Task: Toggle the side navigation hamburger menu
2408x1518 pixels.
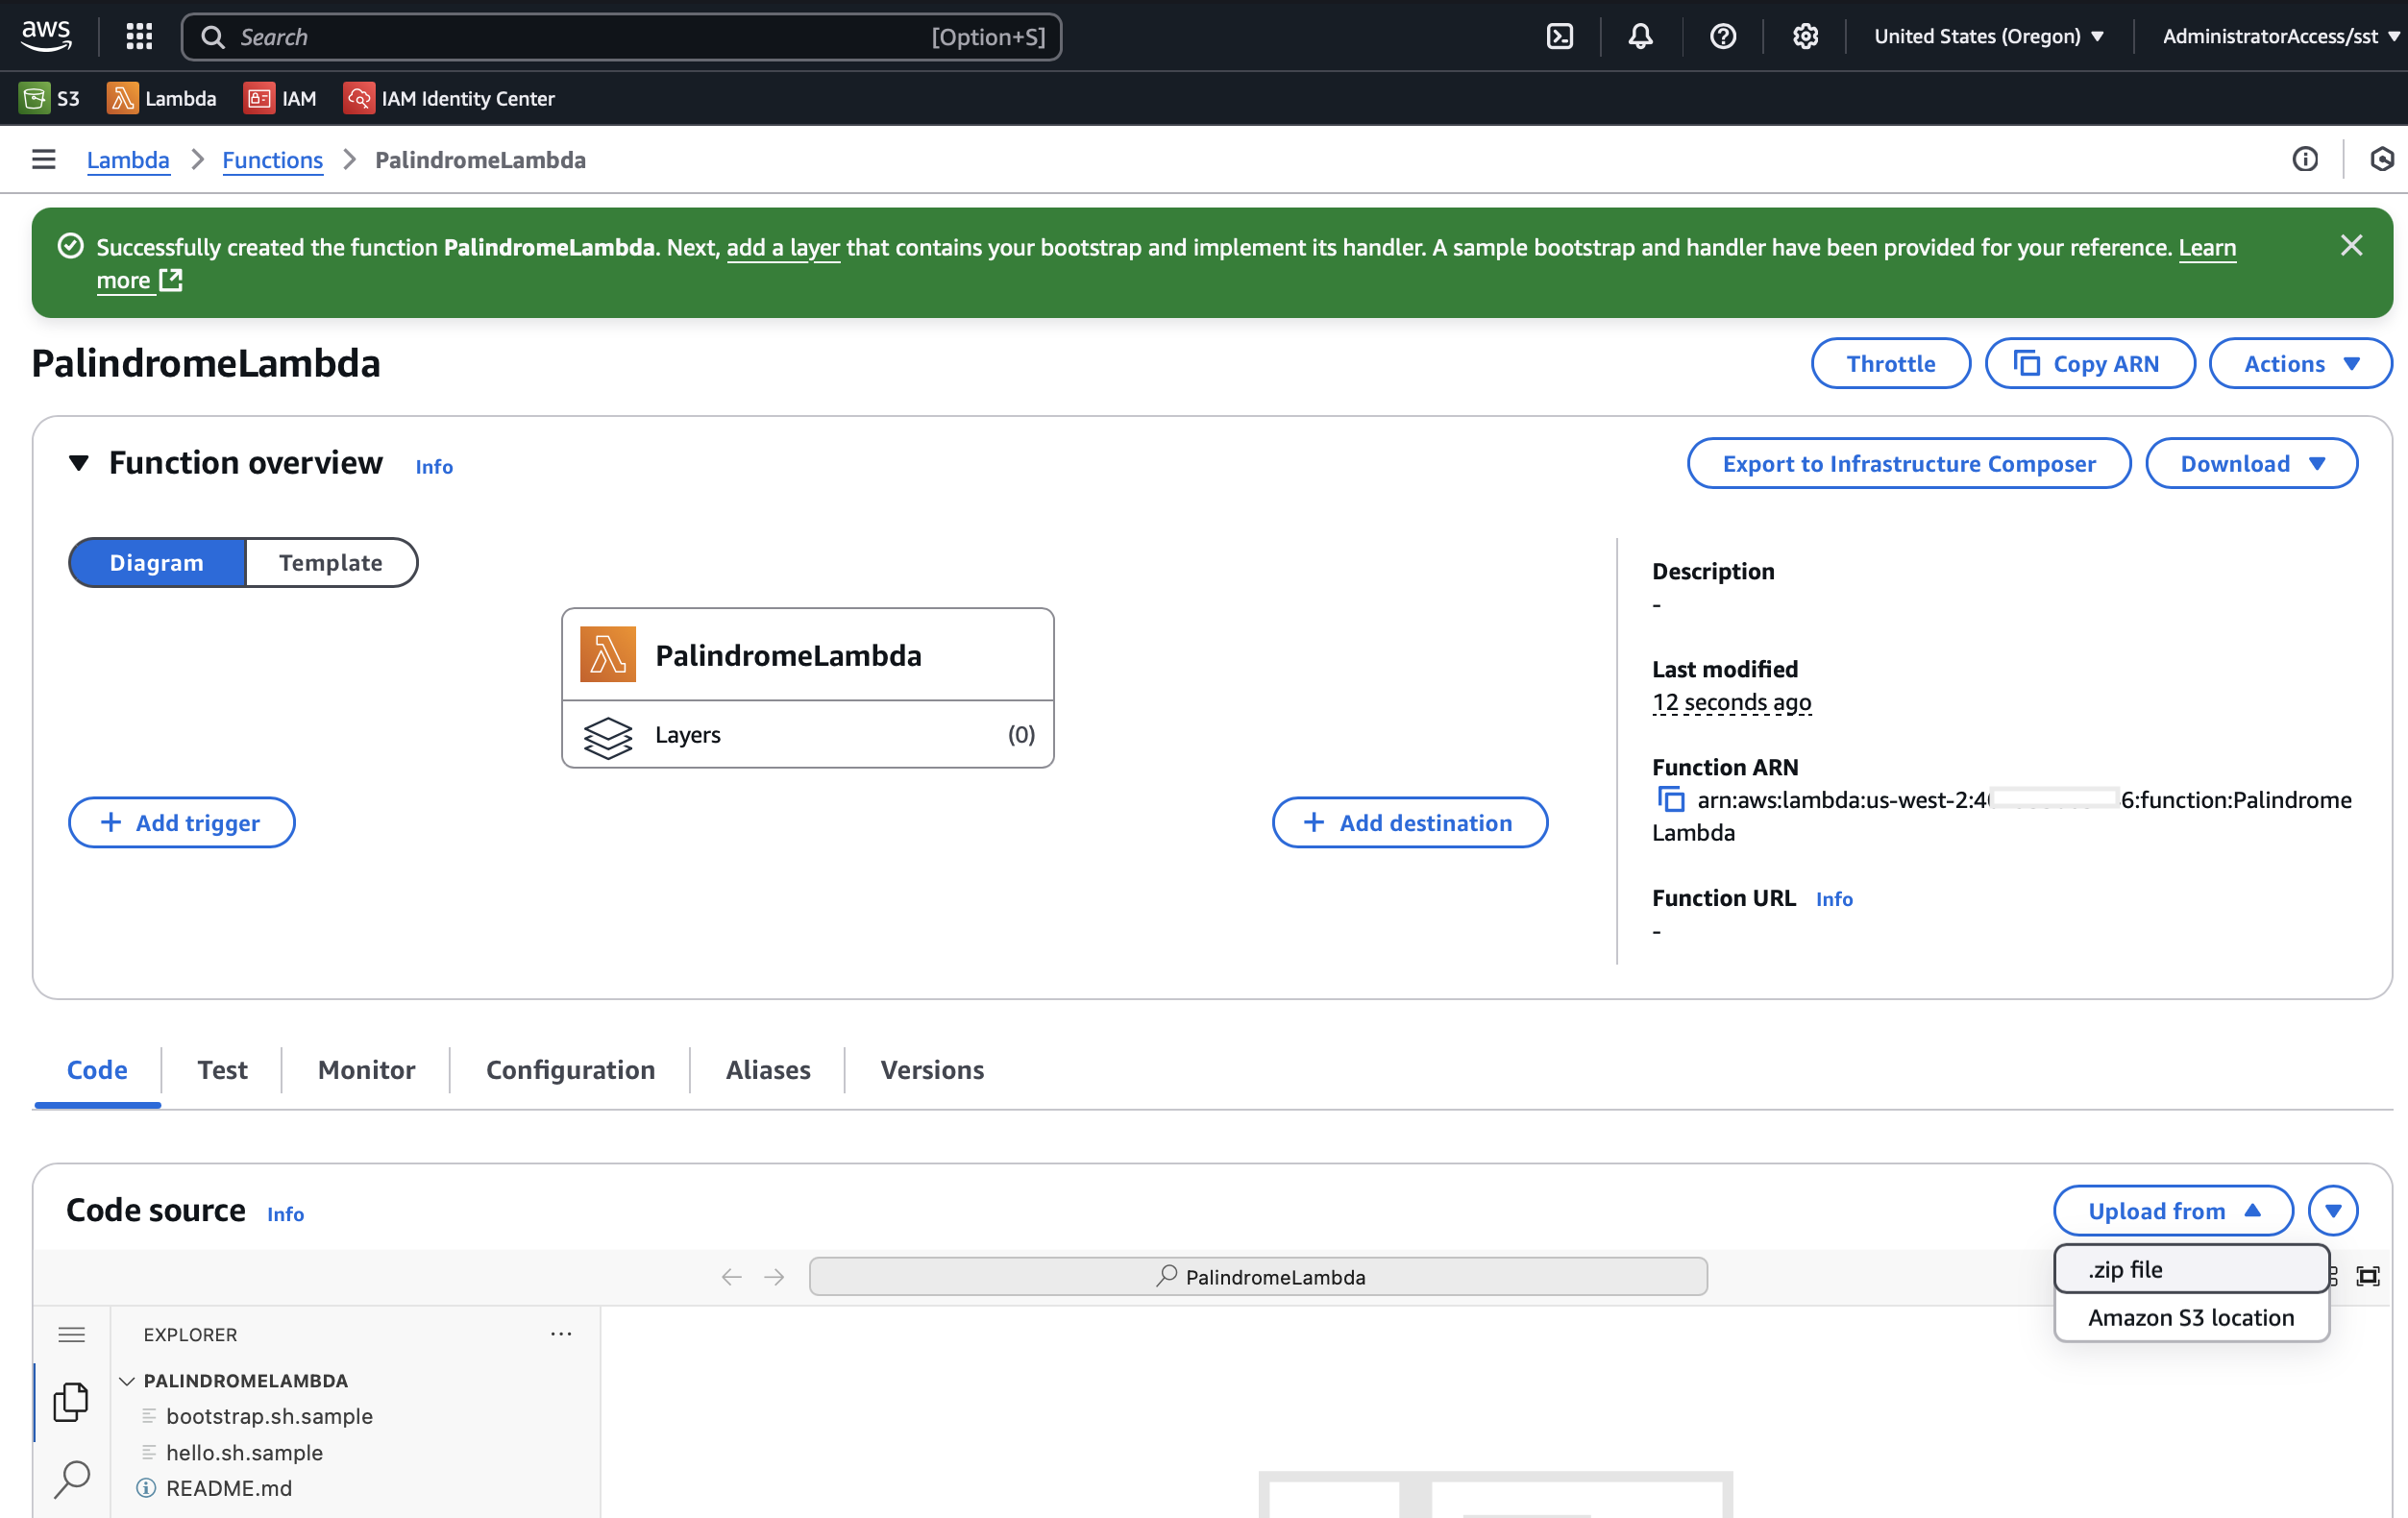Action: click(x=43, y=160)
